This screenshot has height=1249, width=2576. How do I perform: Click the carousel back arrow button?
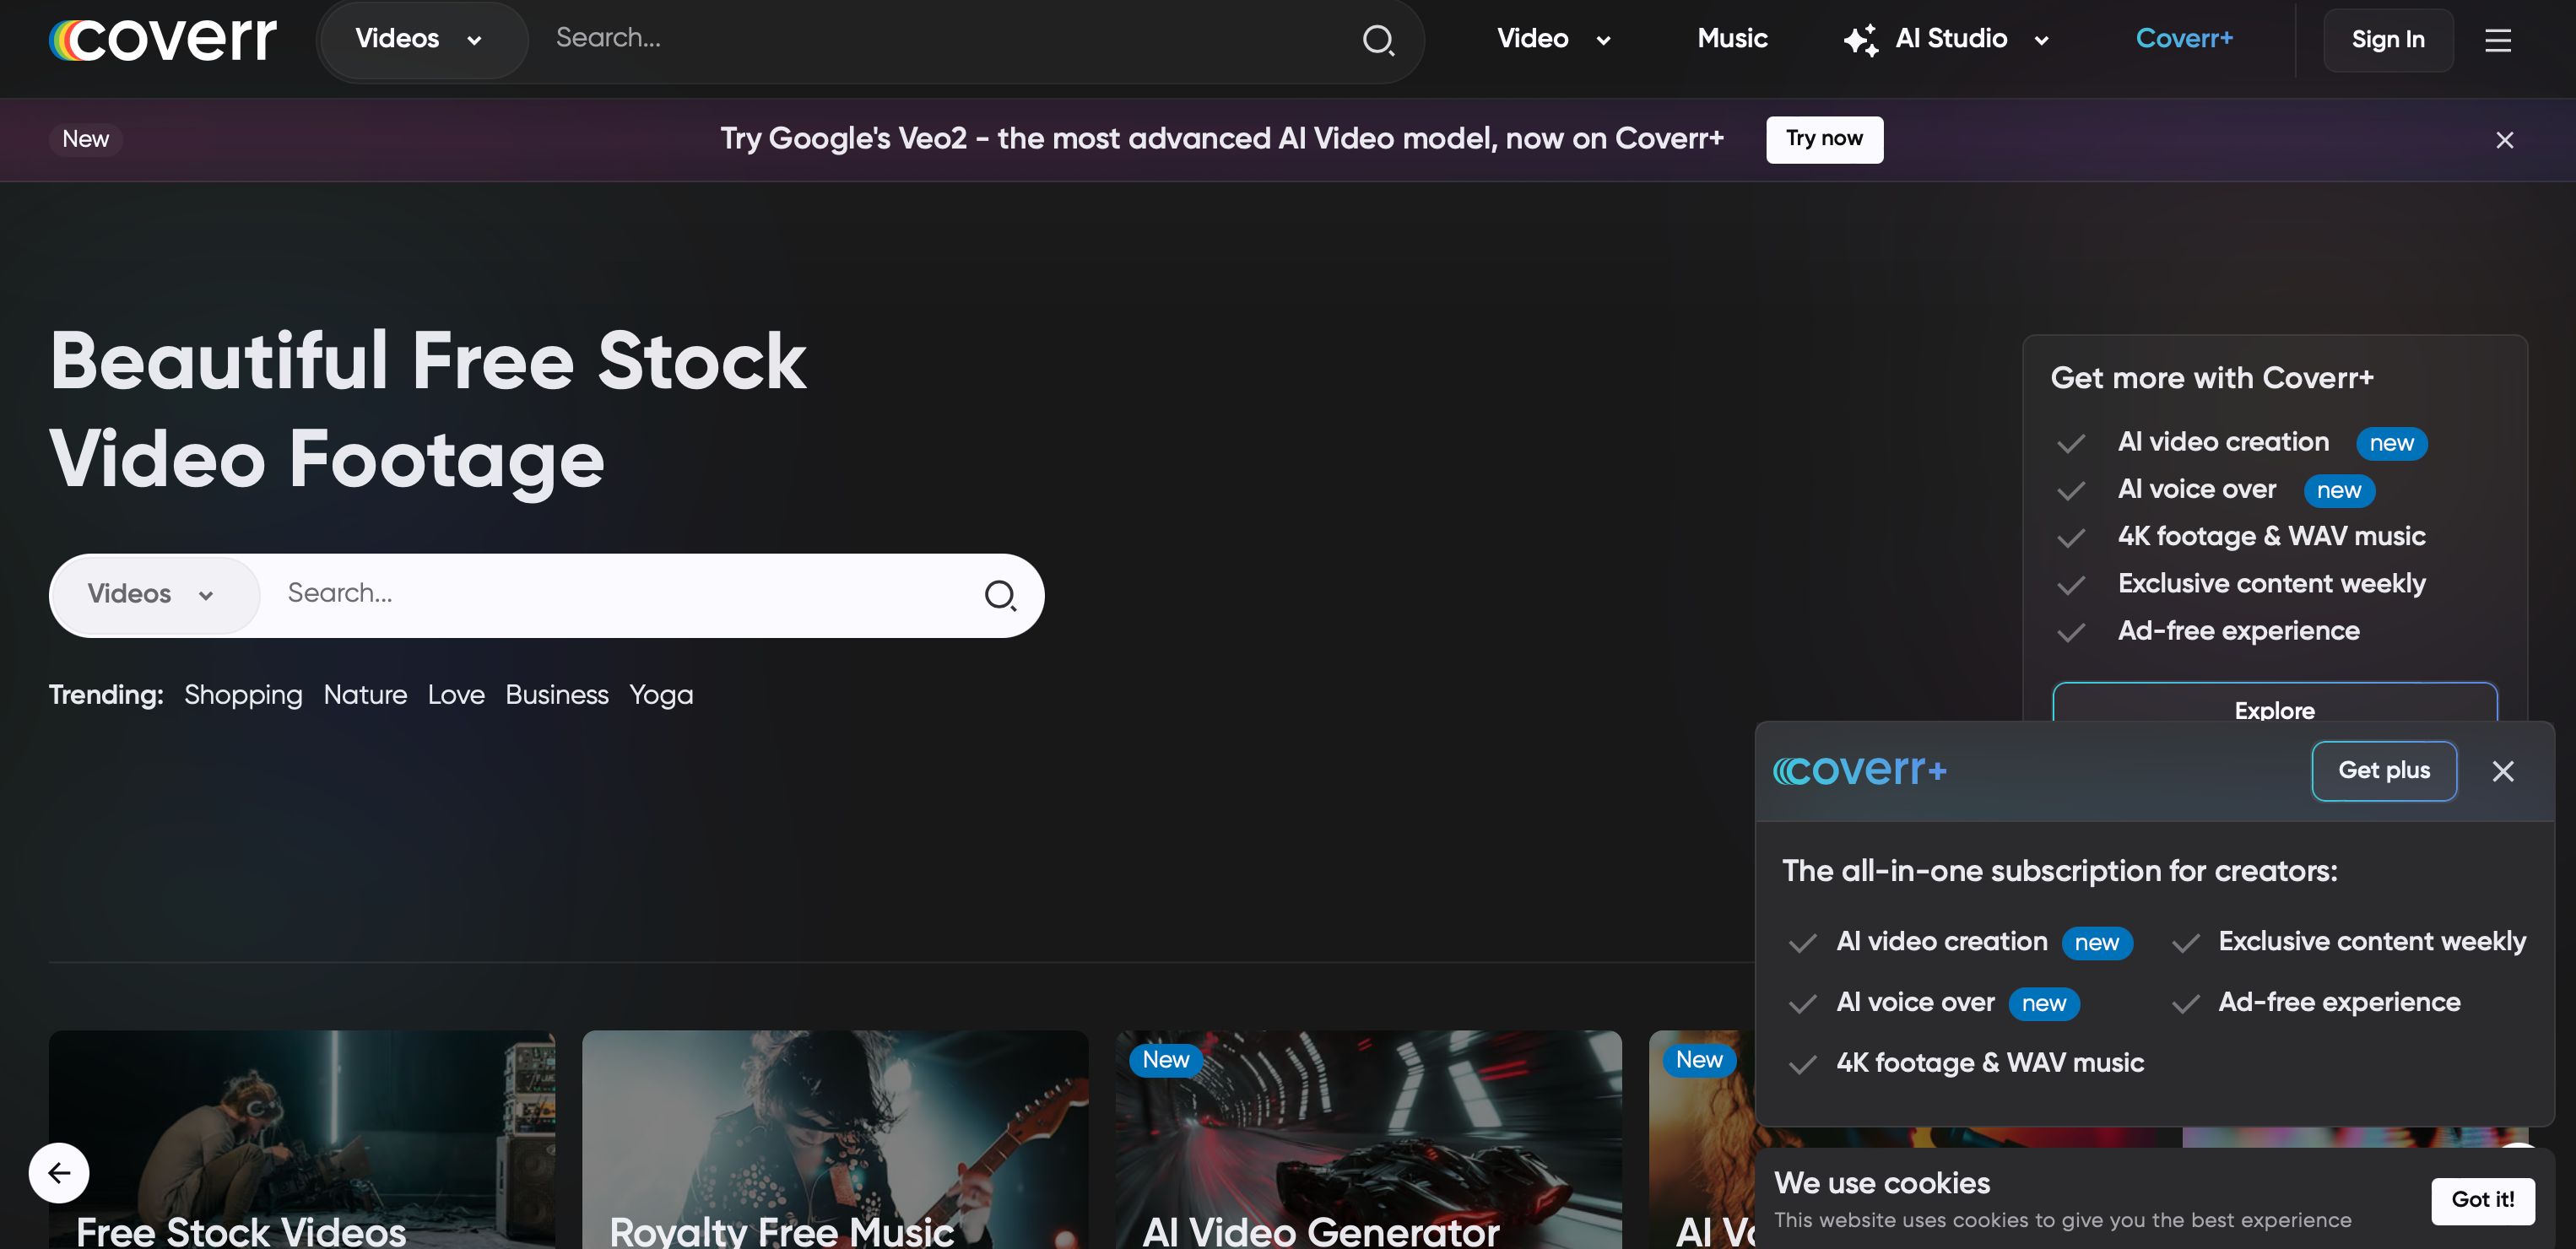coord(59,1172)
